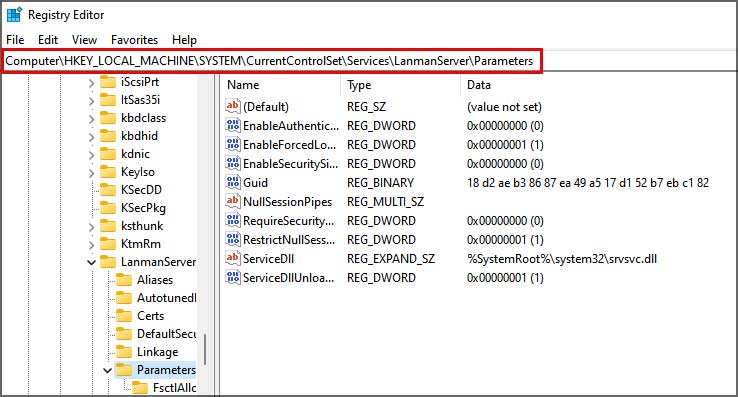Image resolution: width=738 pixels, height=397 pixels.
Task: Select the KSecDD folder icon
Action: click(108, 190)
